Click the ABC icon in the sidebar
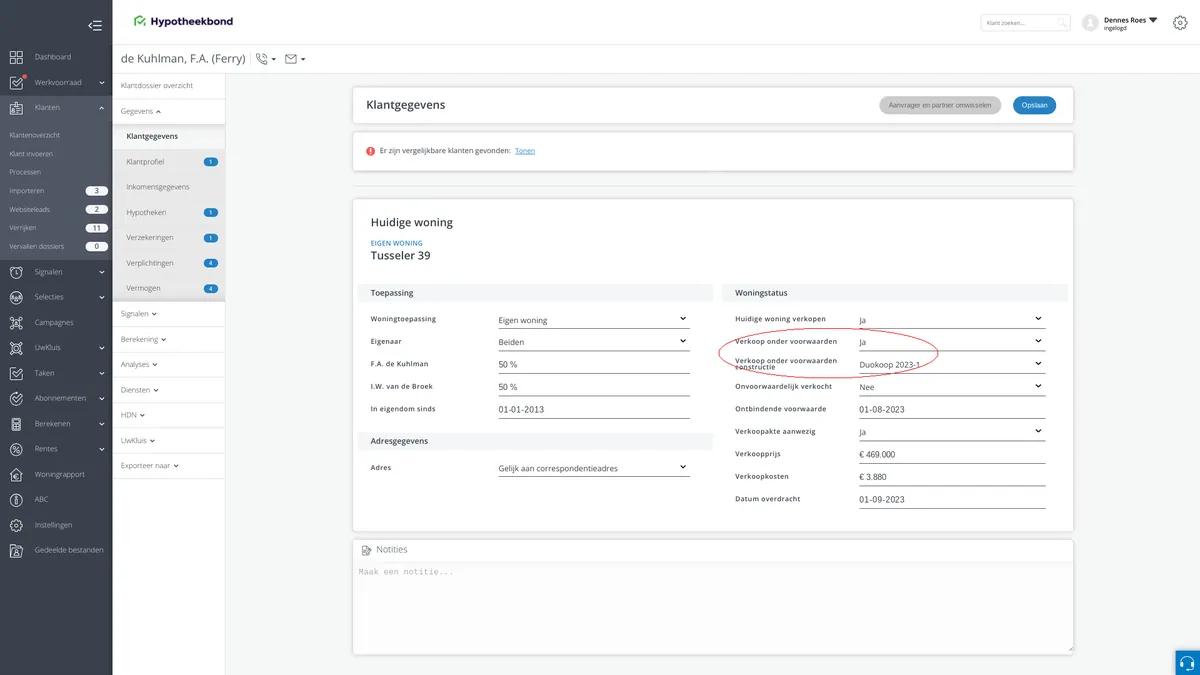The image size is (1200, 675). tap(16, 499)
